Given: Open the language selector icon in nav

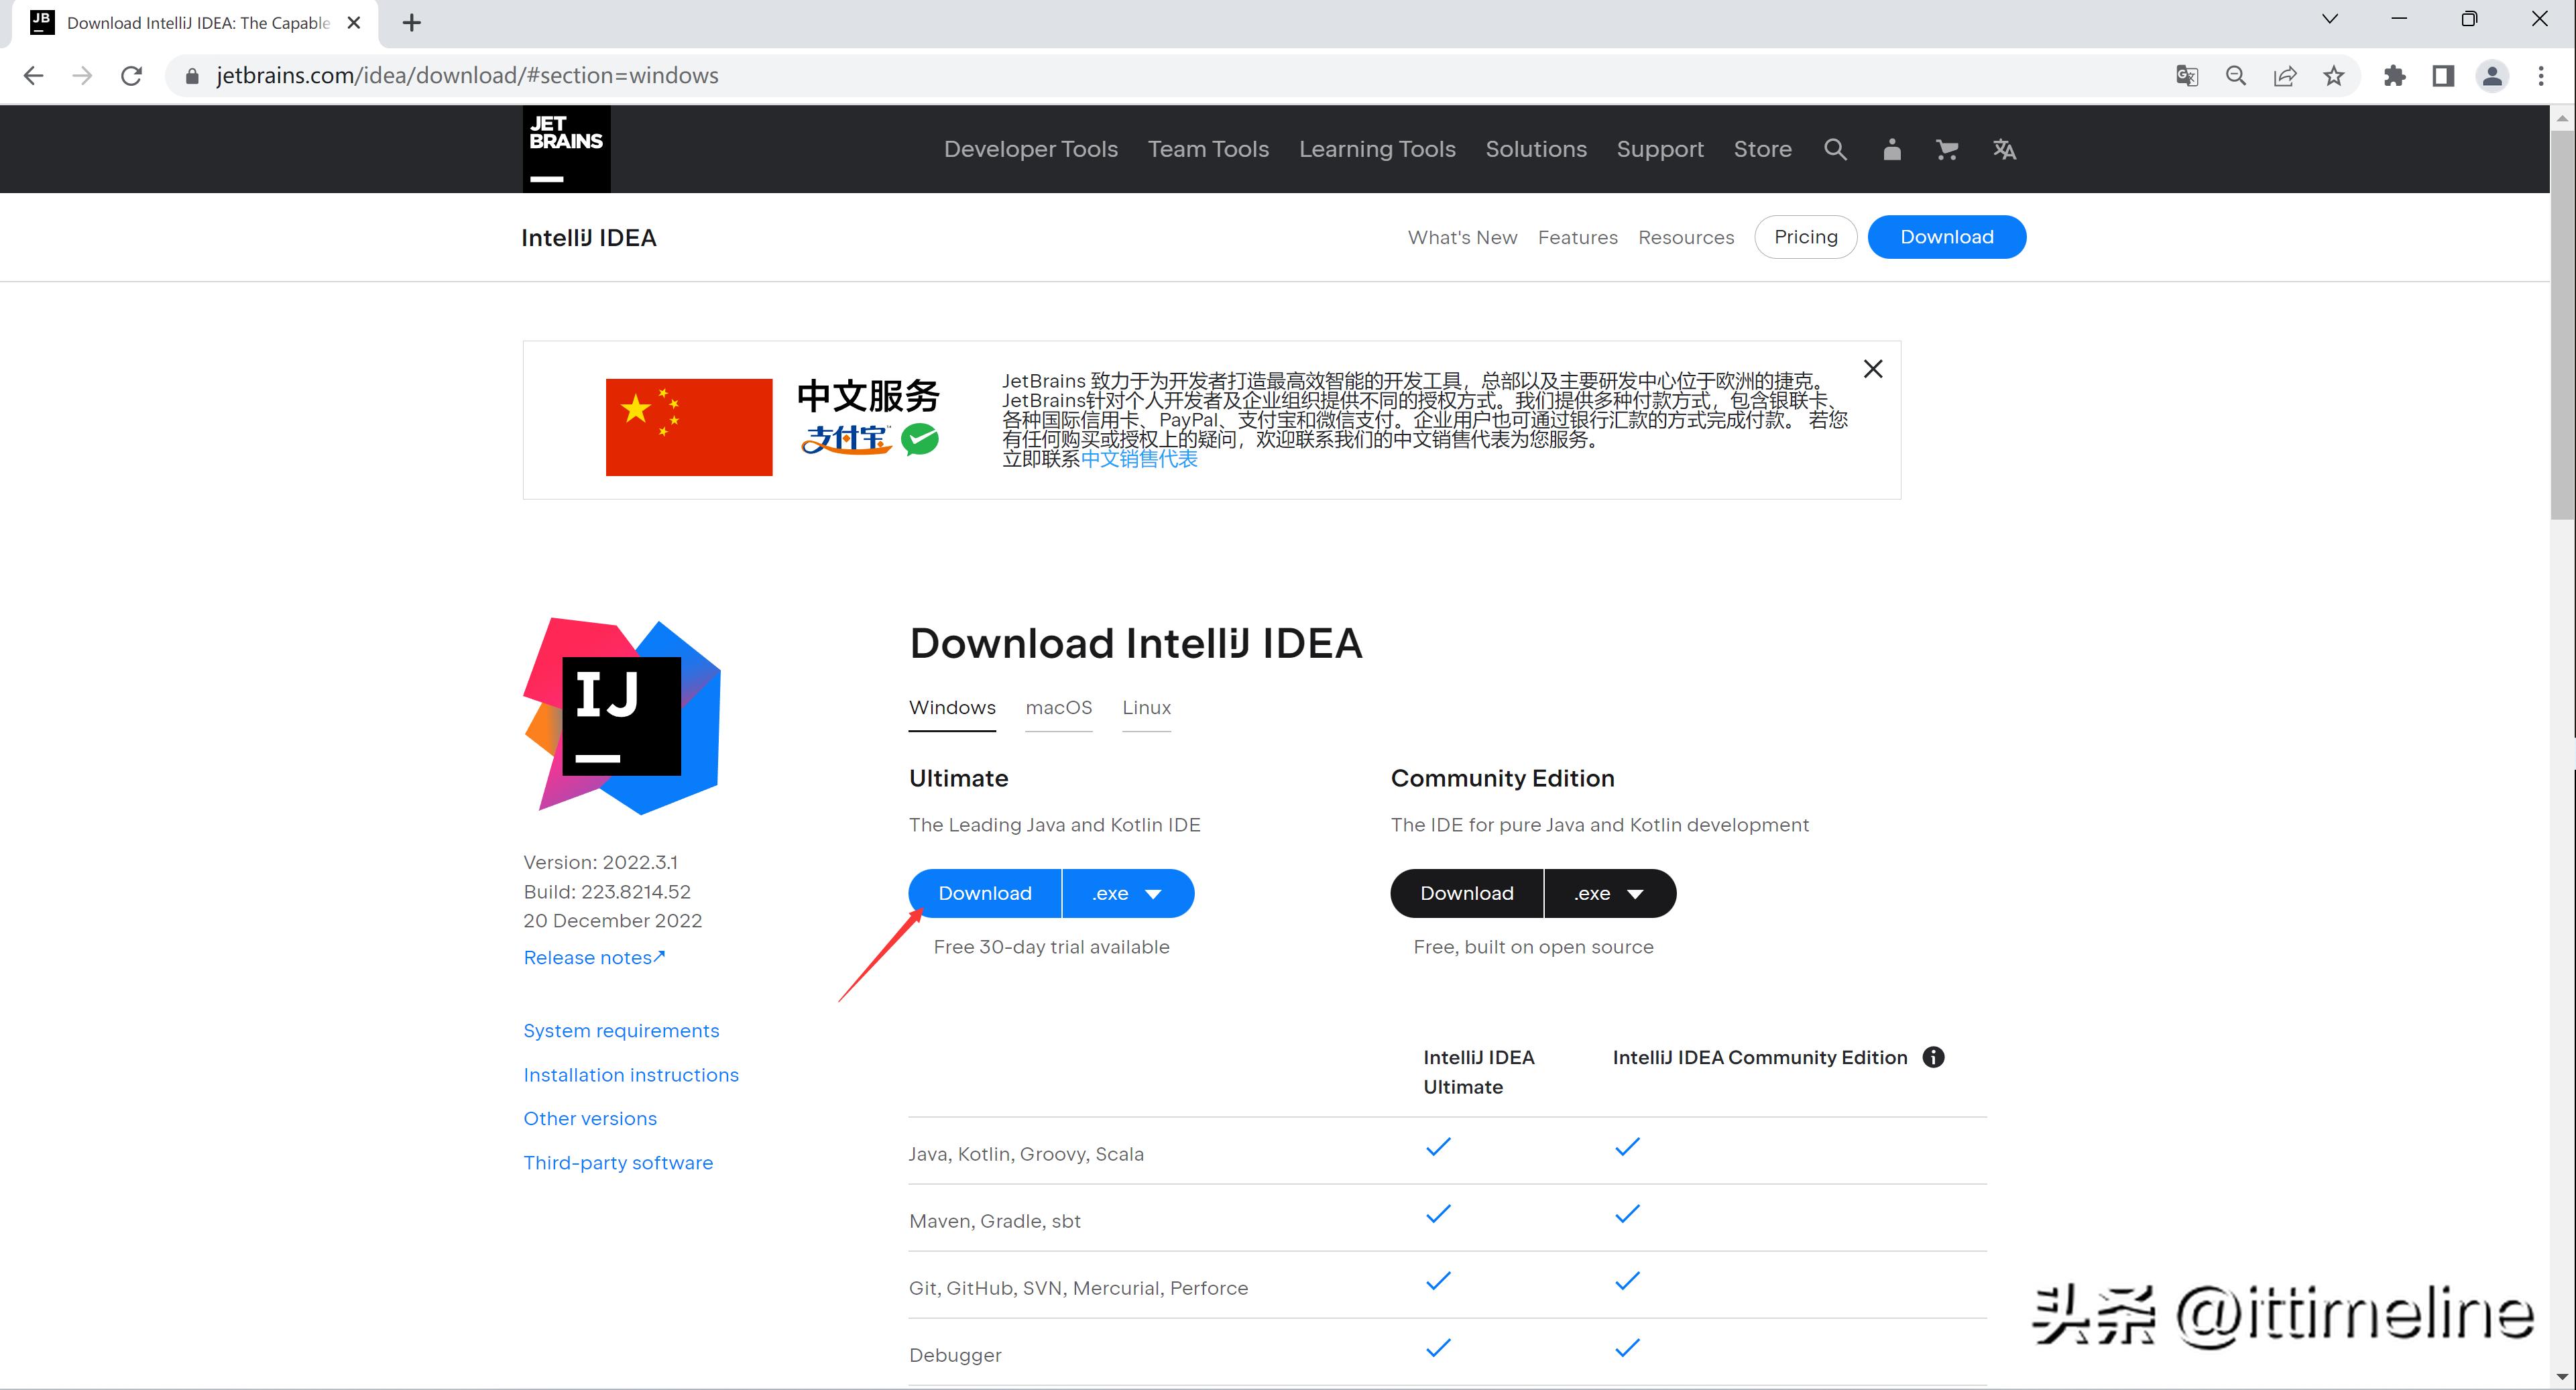Looking at the screenshot, I should pos(2004,150).
